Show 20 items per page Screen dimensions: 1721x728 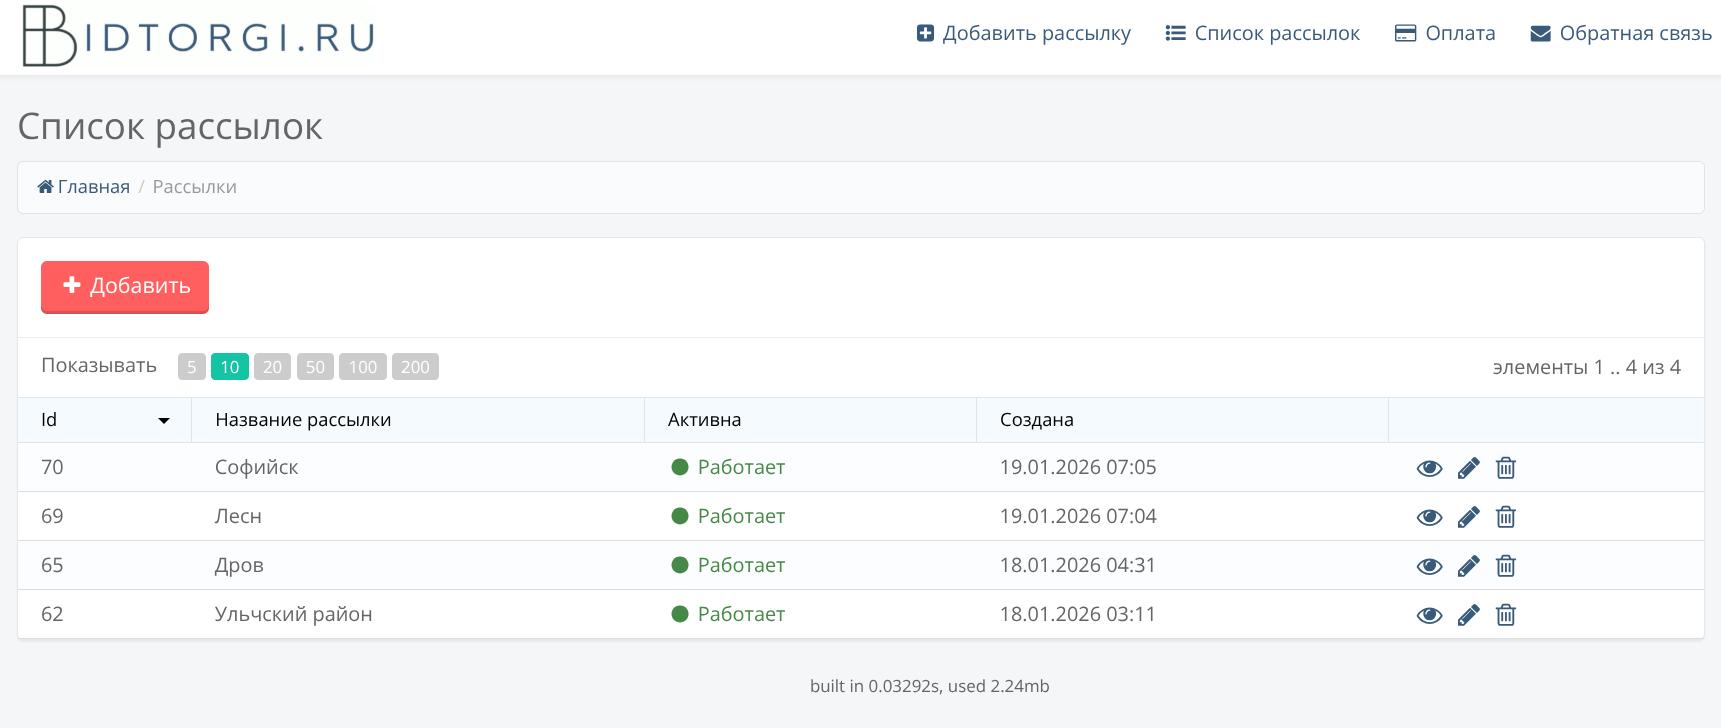point(272,367)
